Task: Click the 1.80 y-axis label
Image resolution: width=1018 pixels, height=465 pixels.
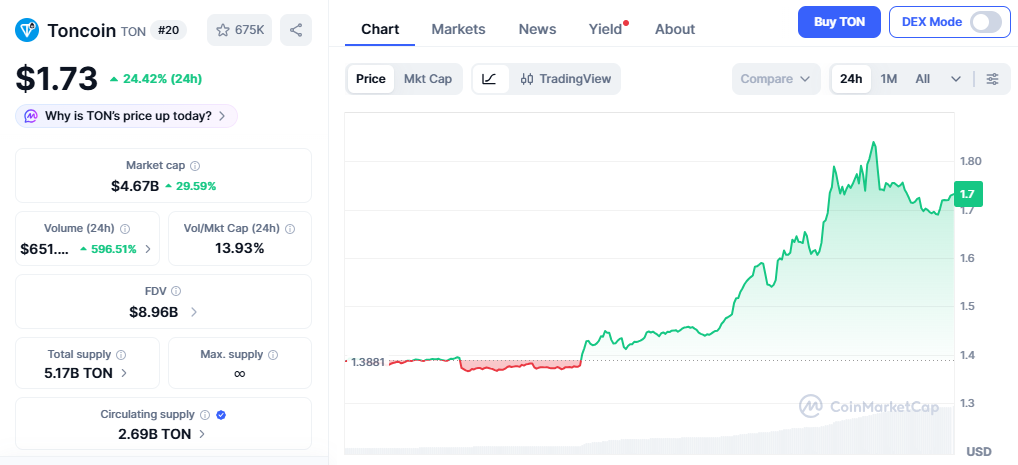Action: pos(973,161)
